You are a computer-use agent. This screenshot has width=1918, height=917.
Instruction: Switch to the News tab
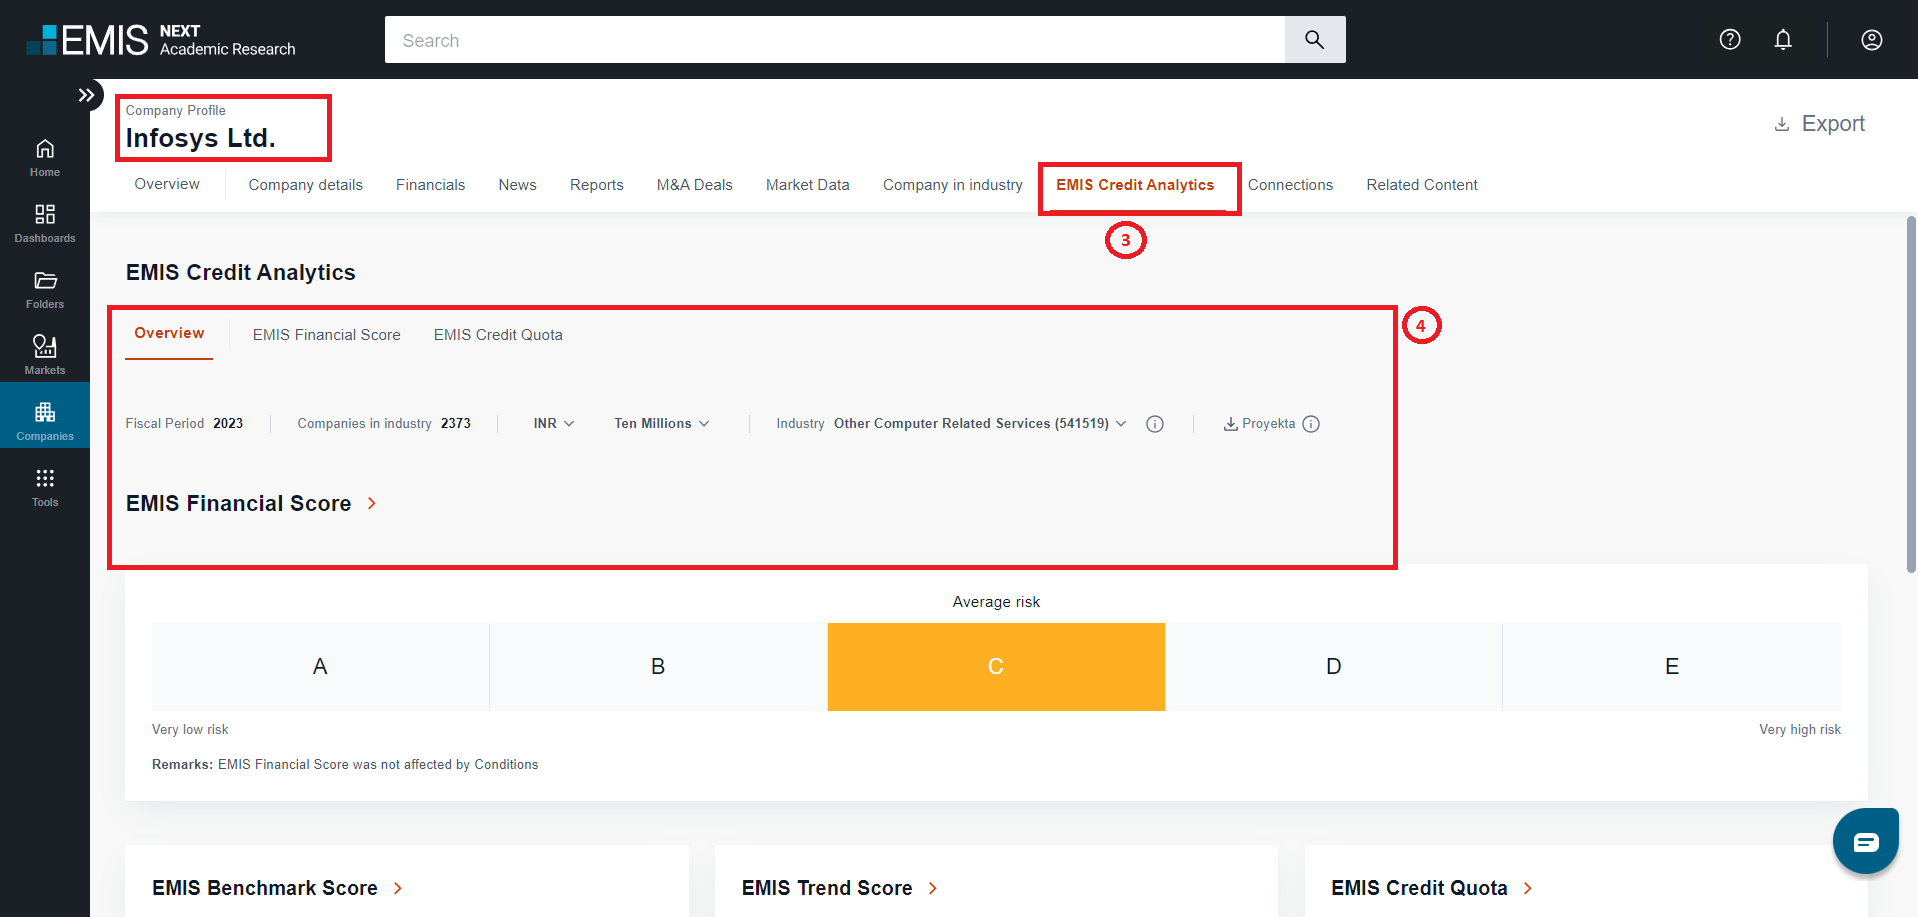[518, 185]
